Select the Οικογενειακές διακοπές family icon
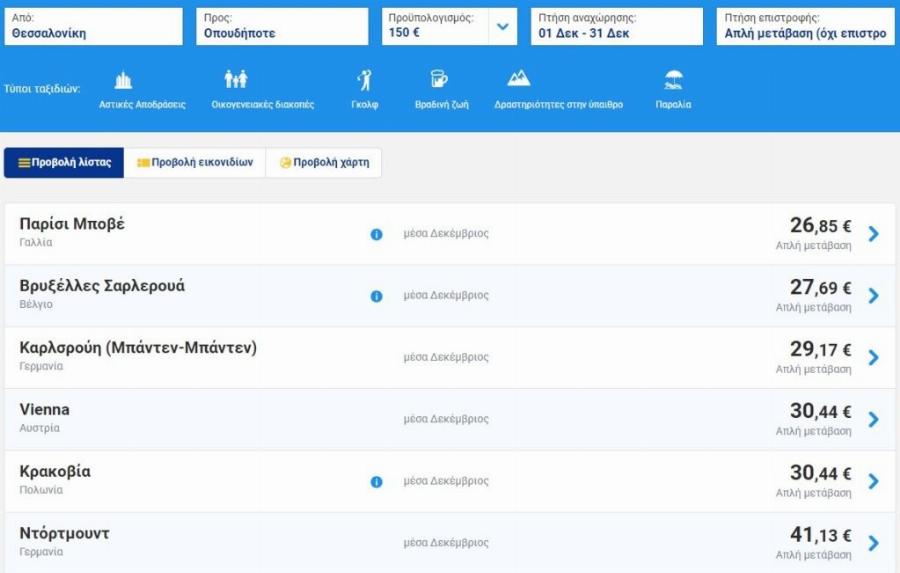Image resolution: width=900 pixels, height=573 pixels. [x=236, y=80]
